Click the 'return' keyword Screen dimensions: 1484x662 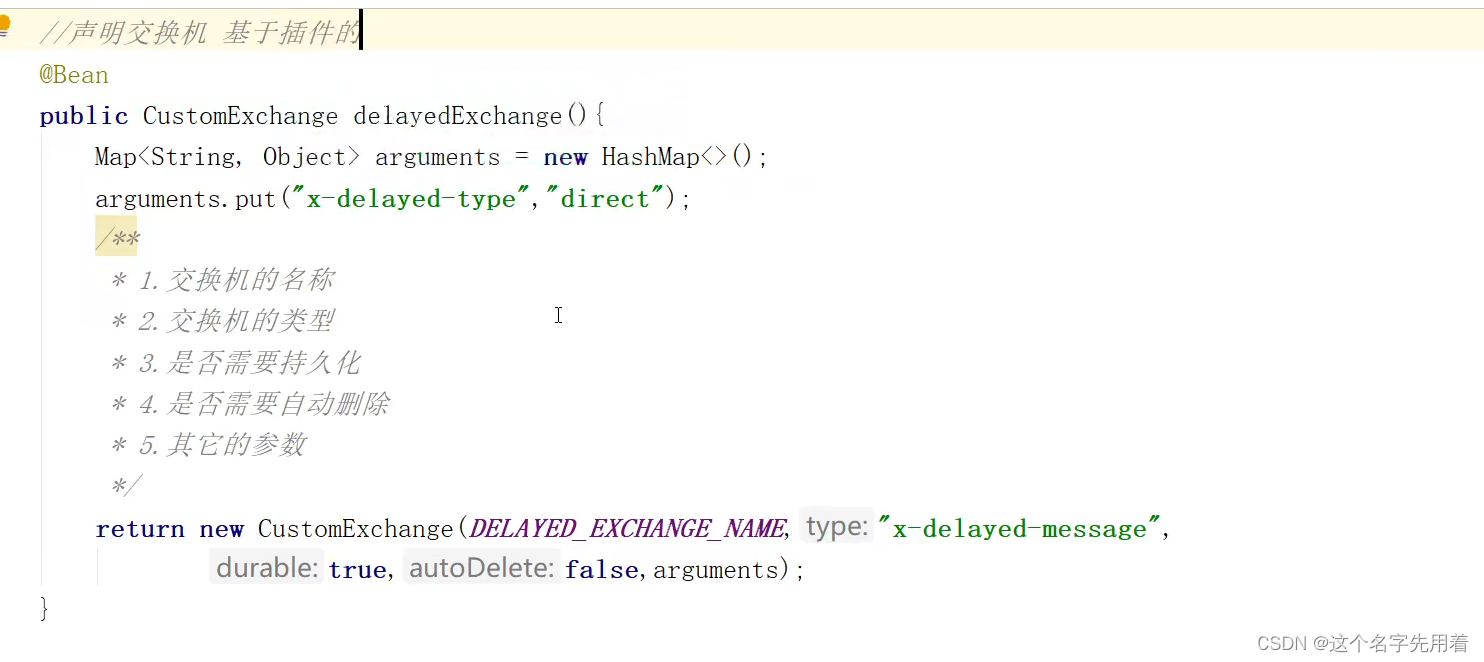click(x=140, y=529)
